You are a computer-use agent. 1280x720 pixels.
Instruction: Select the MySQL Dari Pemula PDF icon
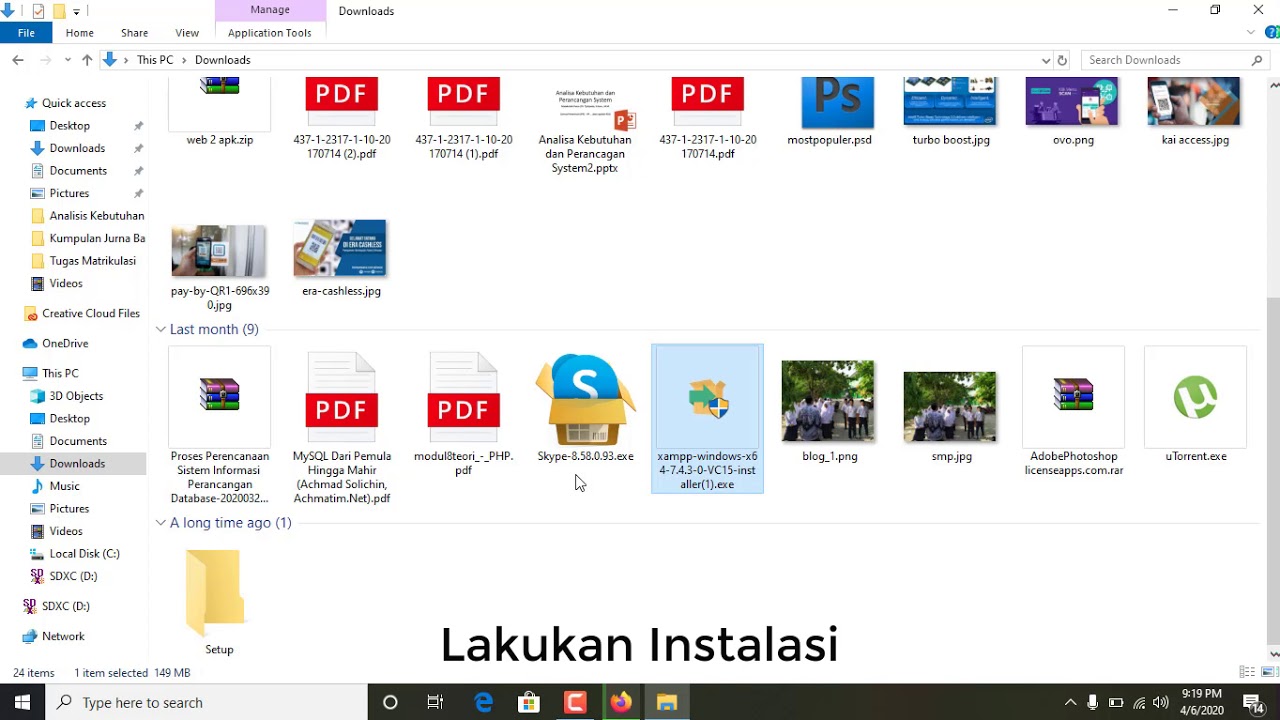[x=341, y=397]
